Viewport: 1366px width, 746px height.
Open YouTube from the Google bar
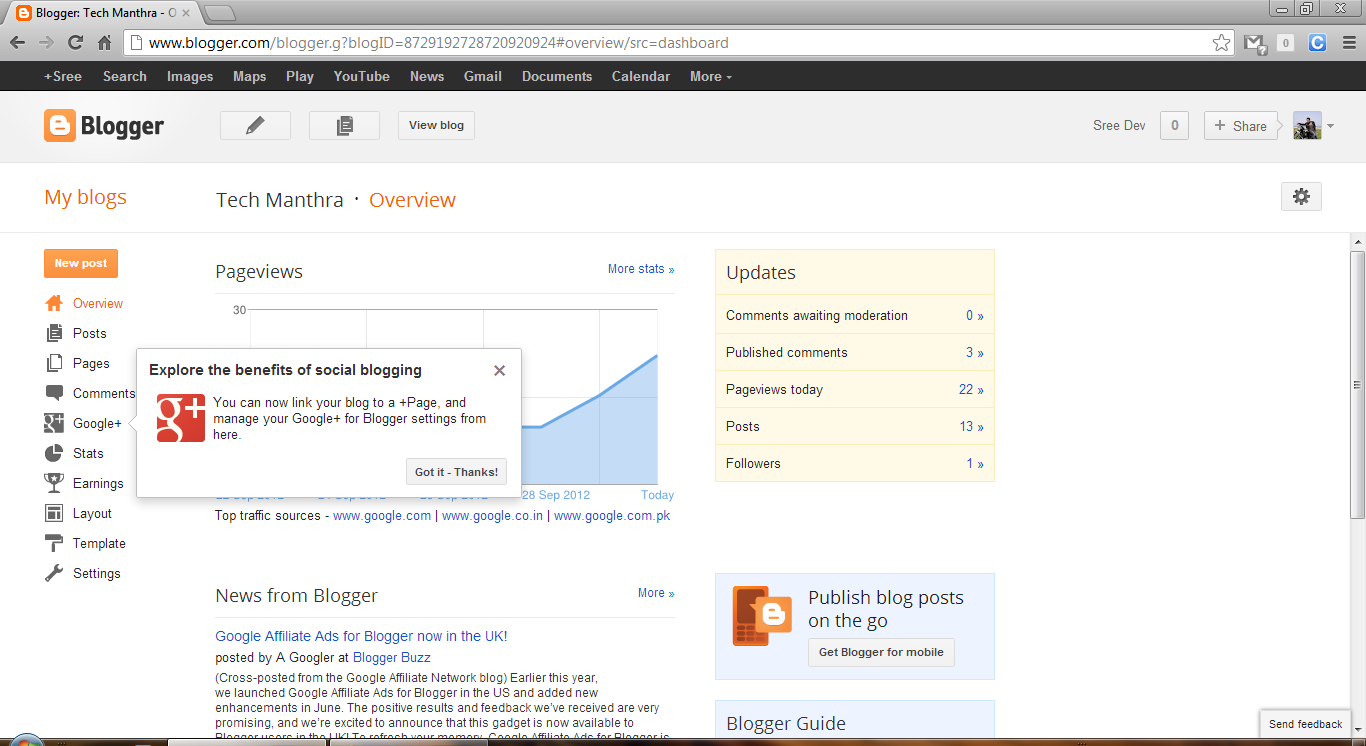pyautogui.click(x=362, y=76)
